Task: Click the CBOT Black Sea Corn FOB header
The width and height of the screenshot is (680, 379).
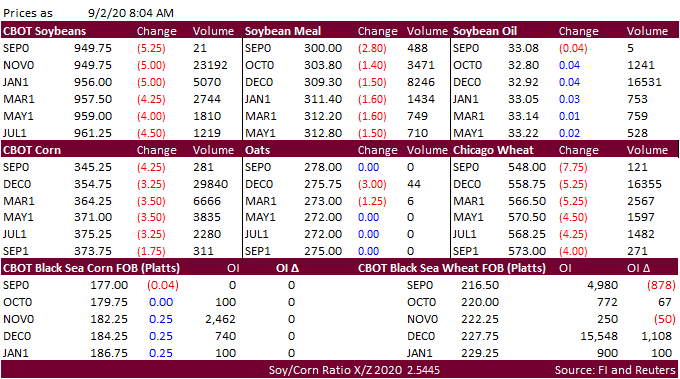Action: click(91, 268)
